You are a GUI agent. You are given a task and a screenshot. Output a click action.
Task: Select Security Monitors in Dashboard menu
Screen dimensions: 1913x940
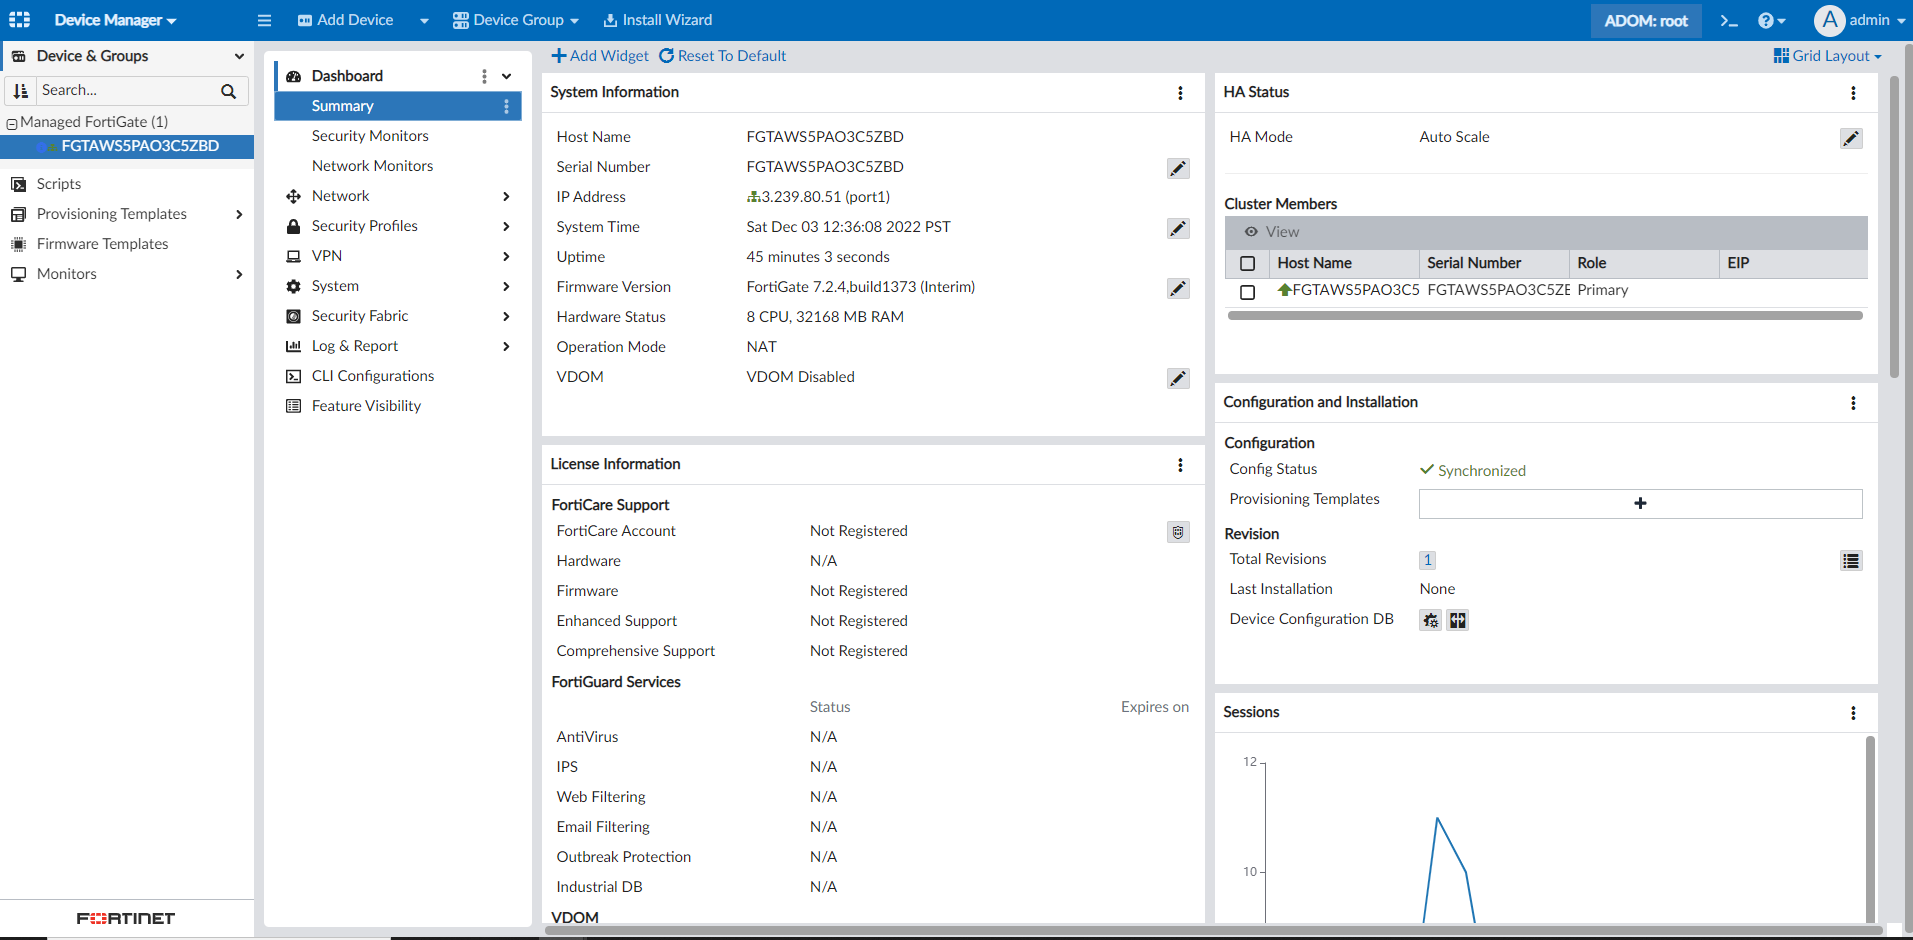[370, 136]
